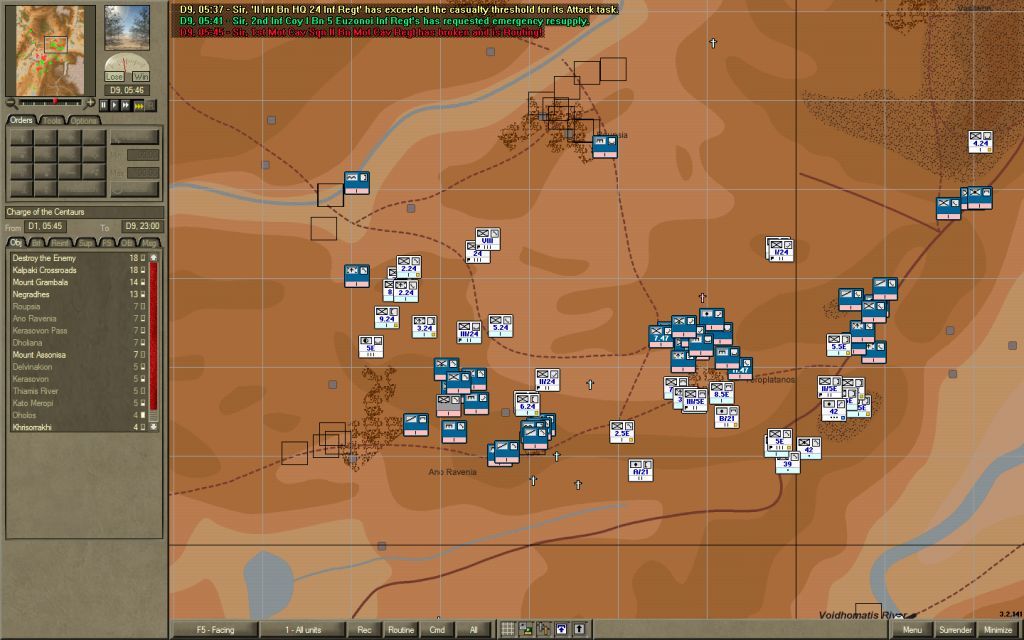Adjust the map zoom slider marker
1024x640 pixels.
click(55, 102)
